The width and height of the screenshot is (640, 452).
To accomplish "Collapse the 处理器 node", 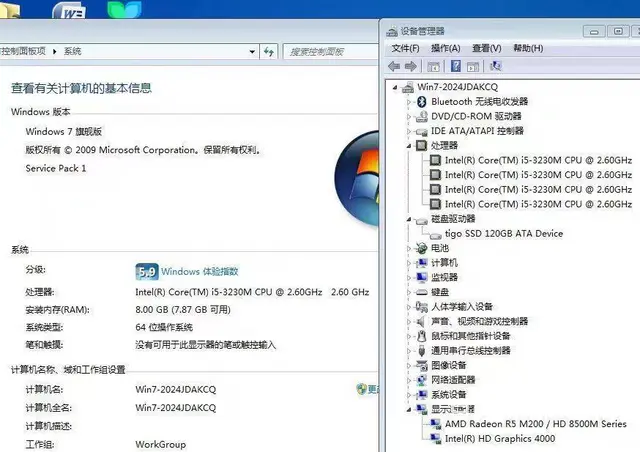I will click(x=409, y=146).
